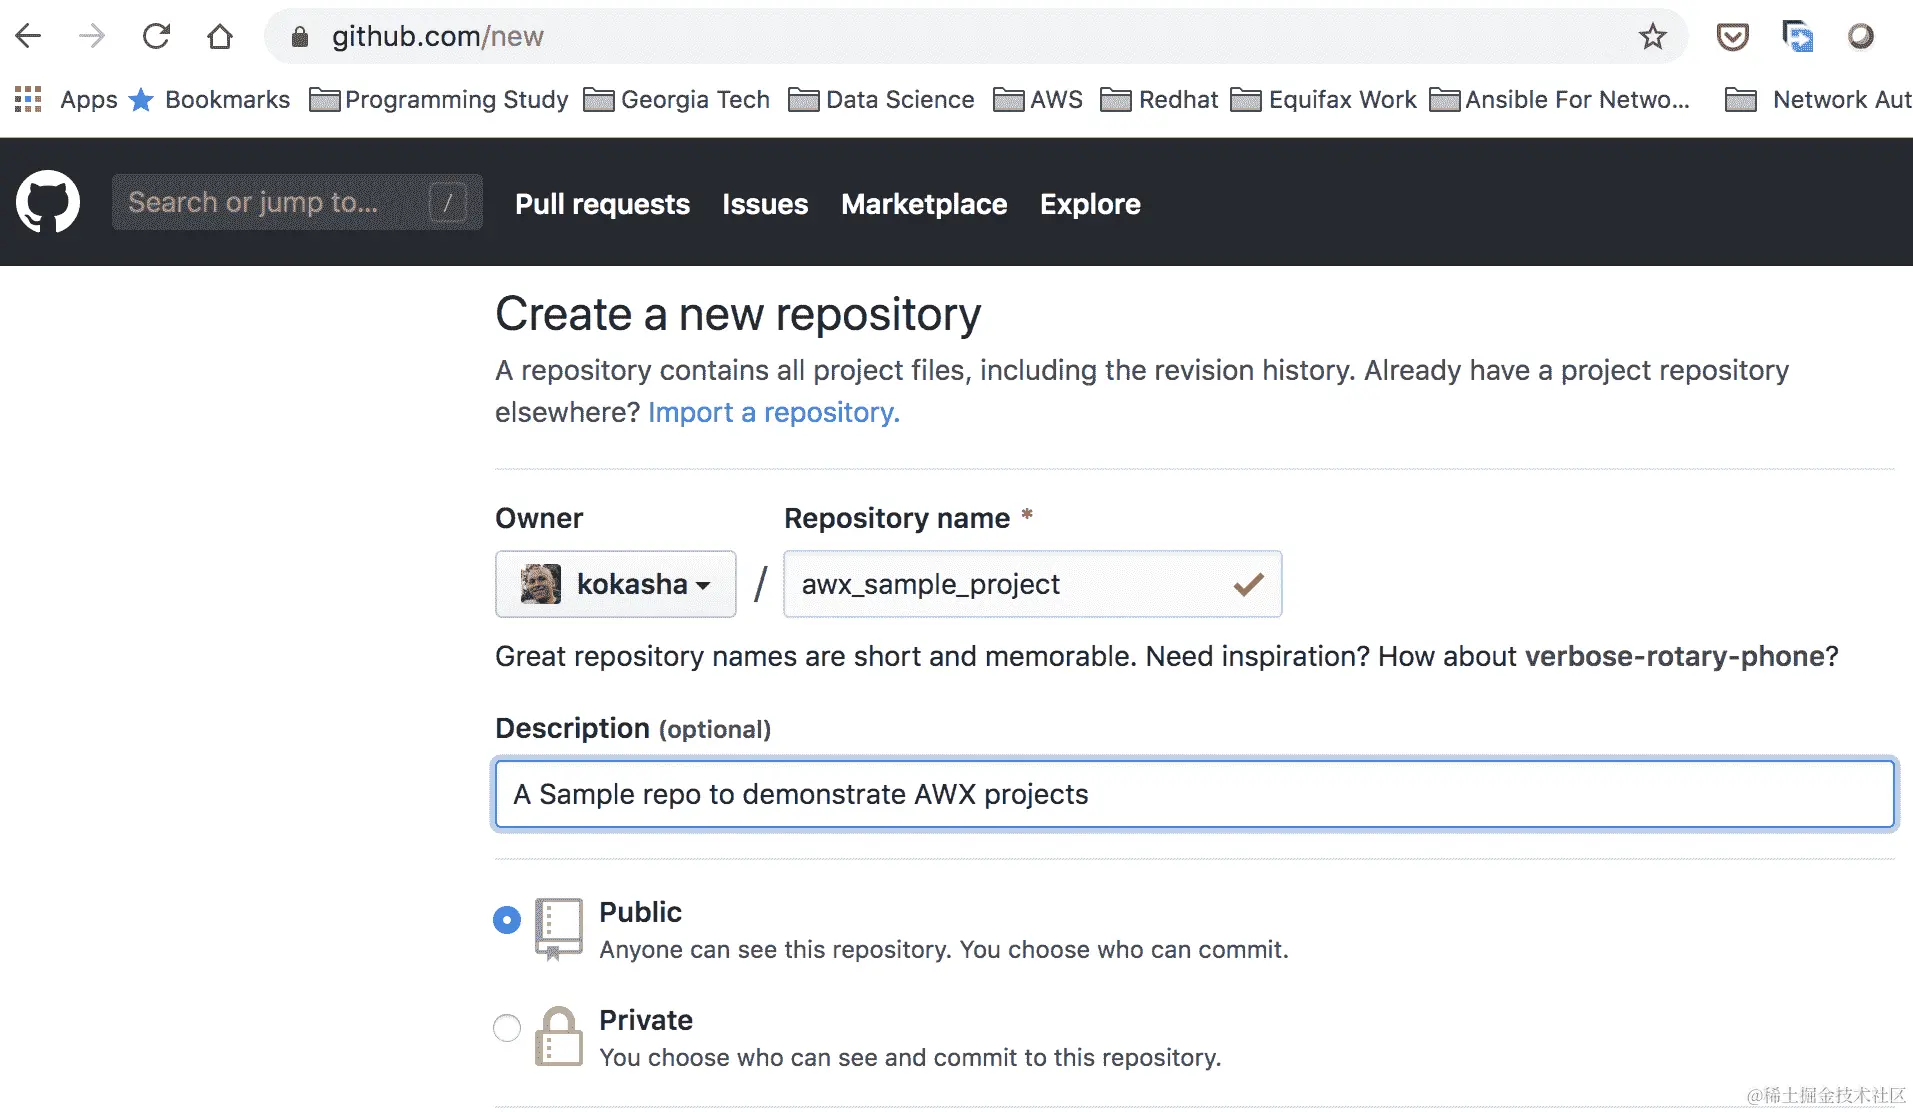Open the kokasha owner dropdown
The image size is (1913, 1112).
pos(615,584)
